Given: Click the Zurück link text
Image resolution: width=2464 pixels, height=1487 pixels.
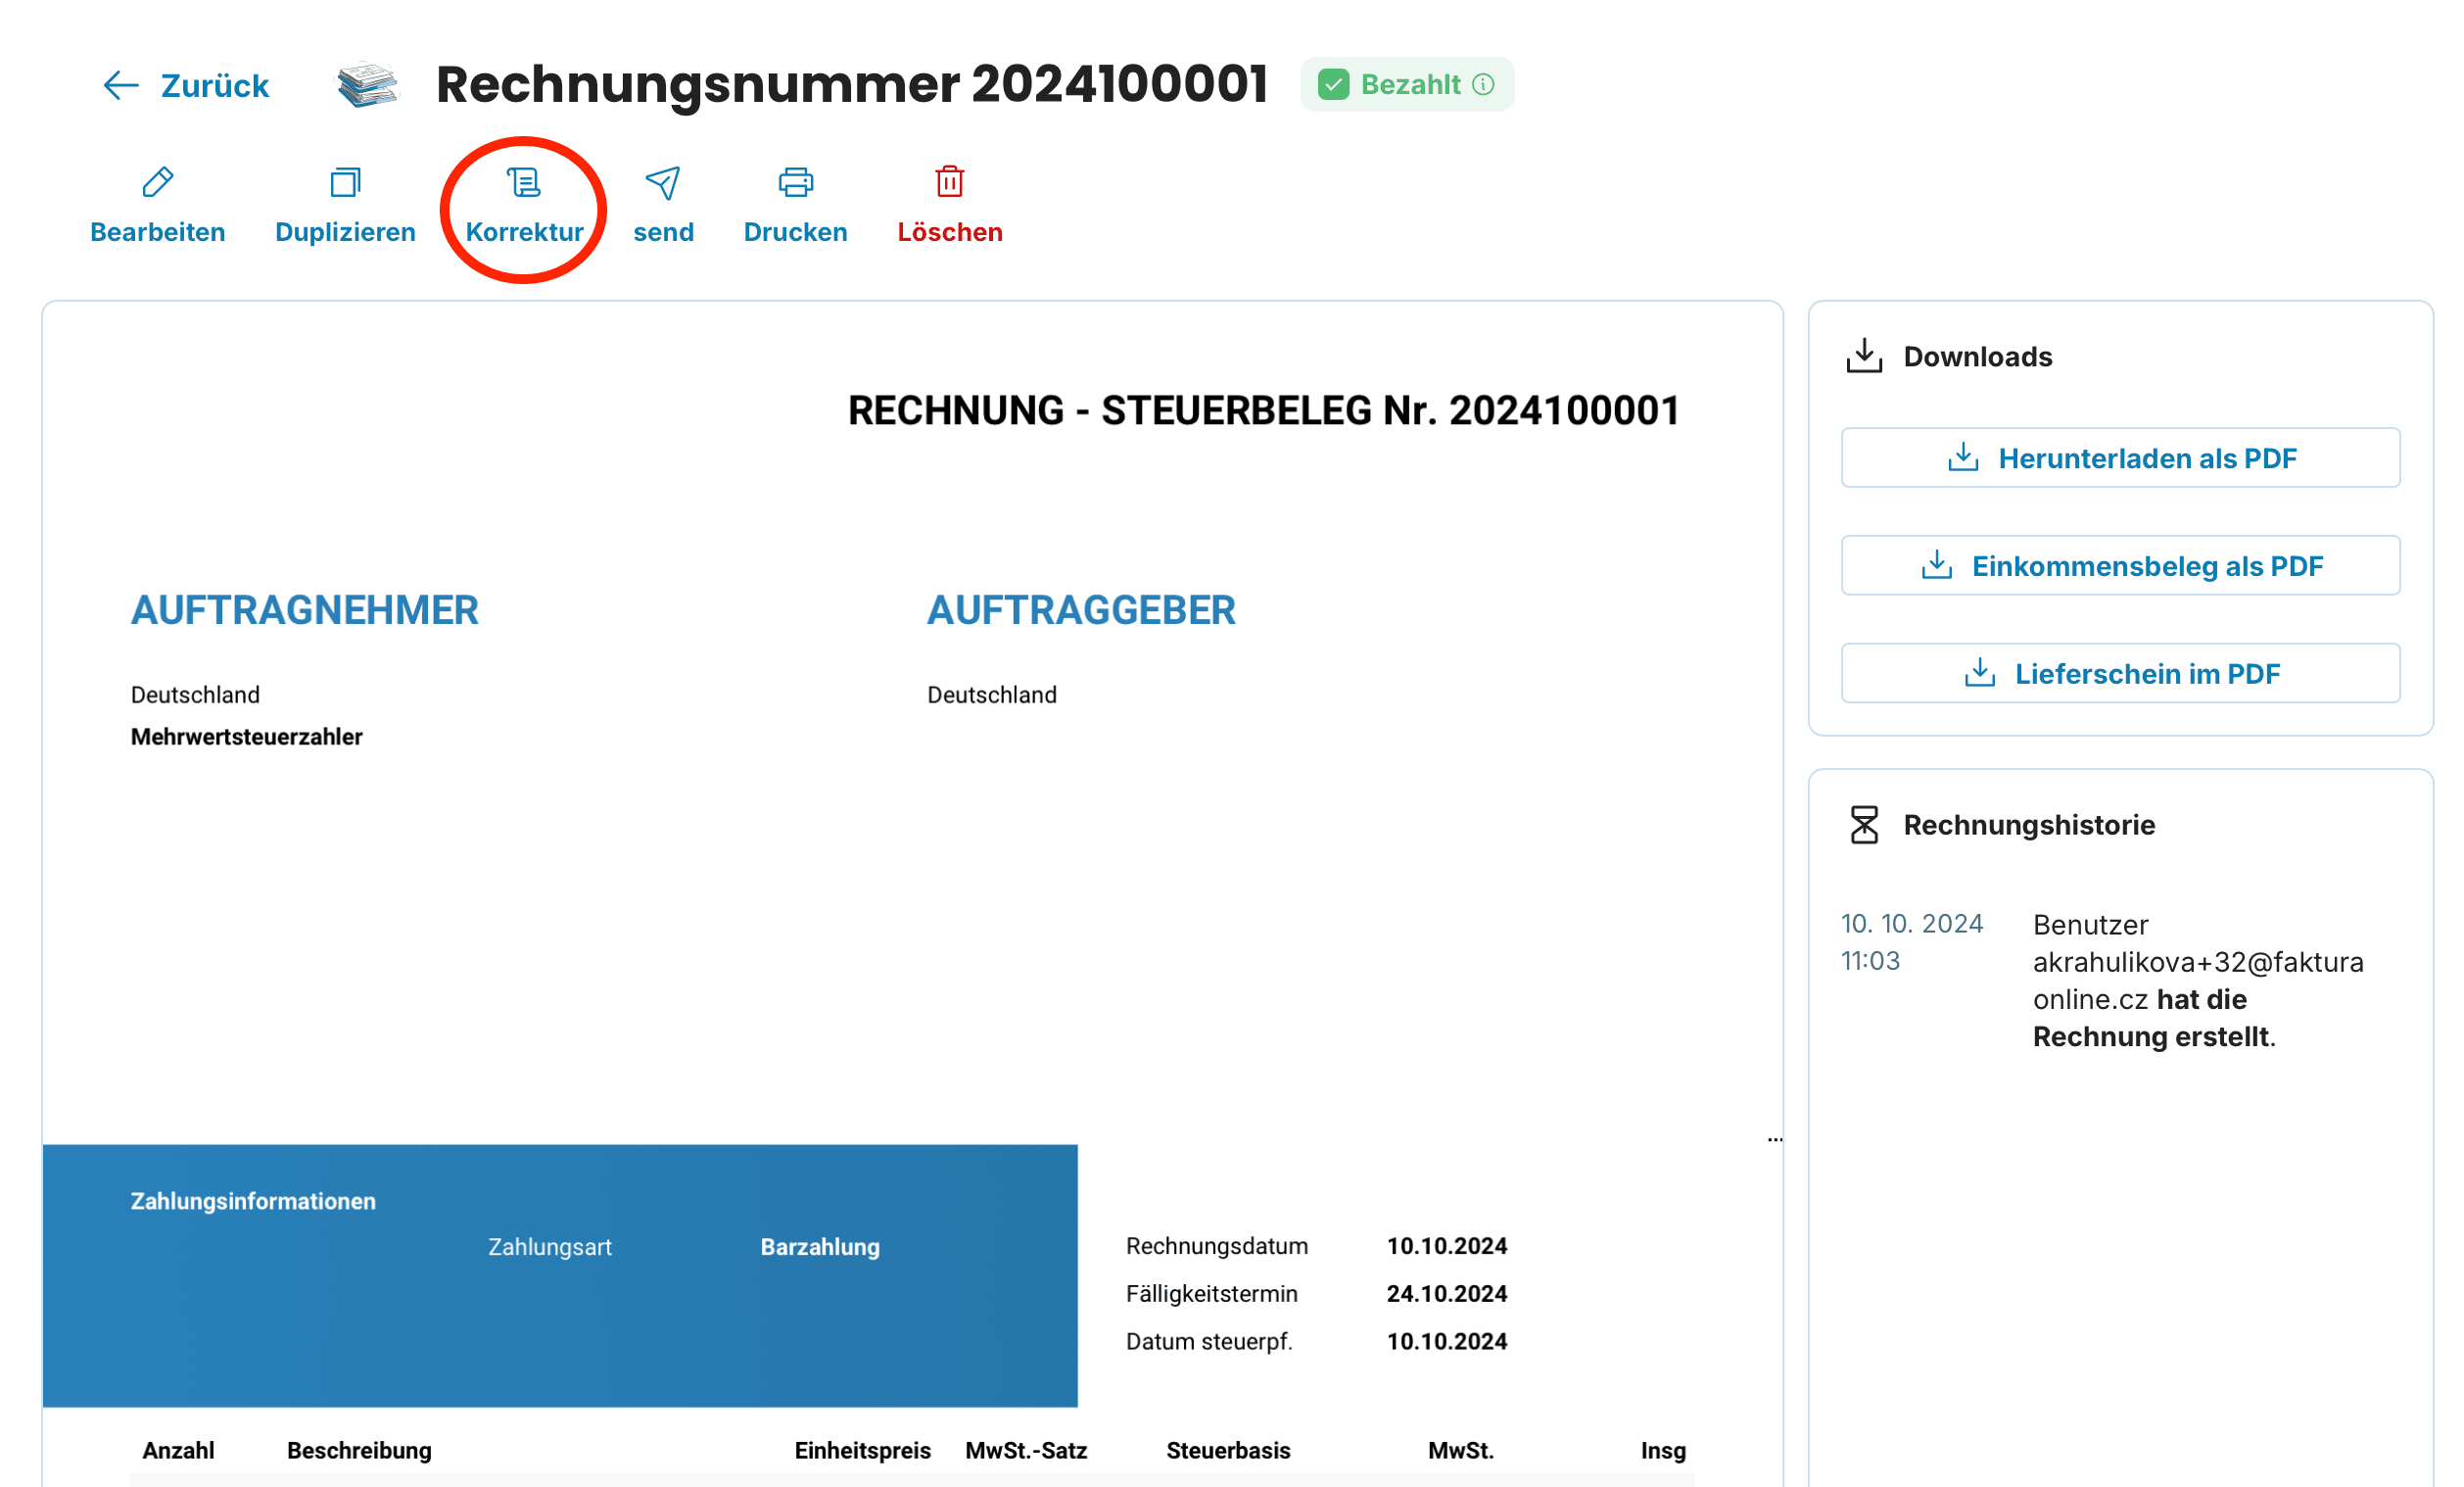Looking at the screenshot, I should click(x=215, y=86).
